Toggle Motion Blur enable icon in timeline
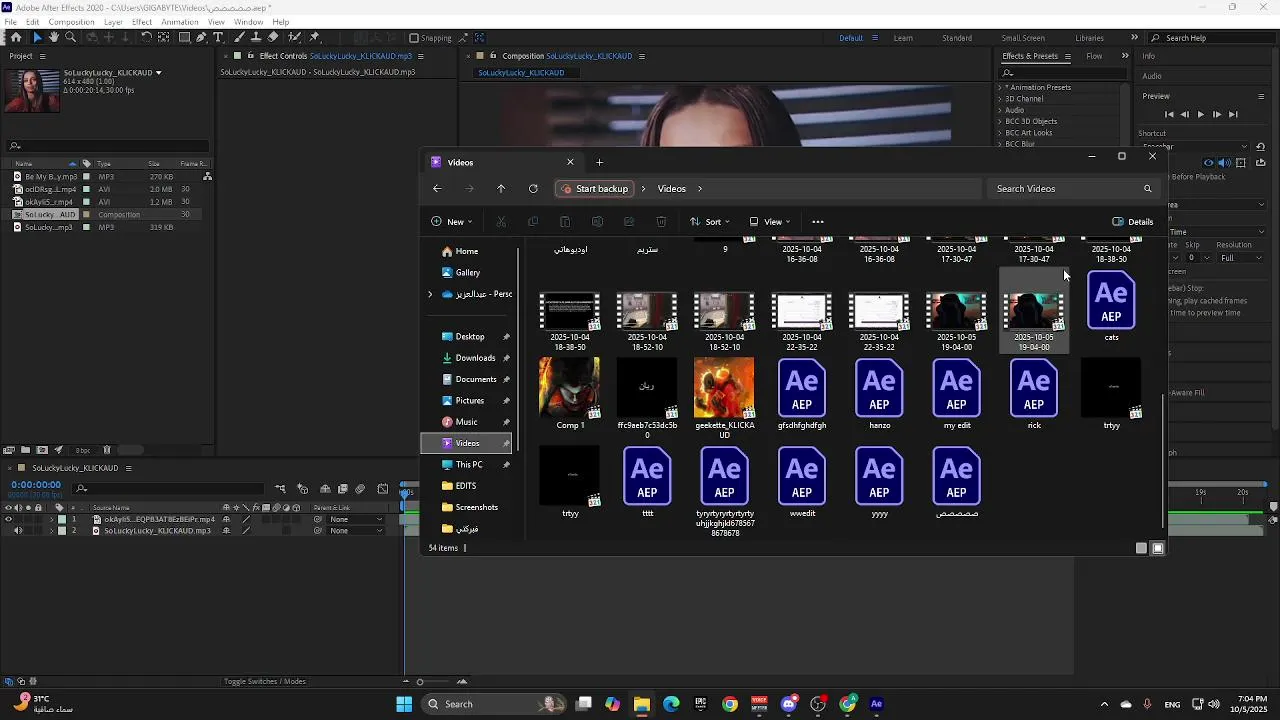Viewport: 1280px width, 720px height. [x=360, y=489]
